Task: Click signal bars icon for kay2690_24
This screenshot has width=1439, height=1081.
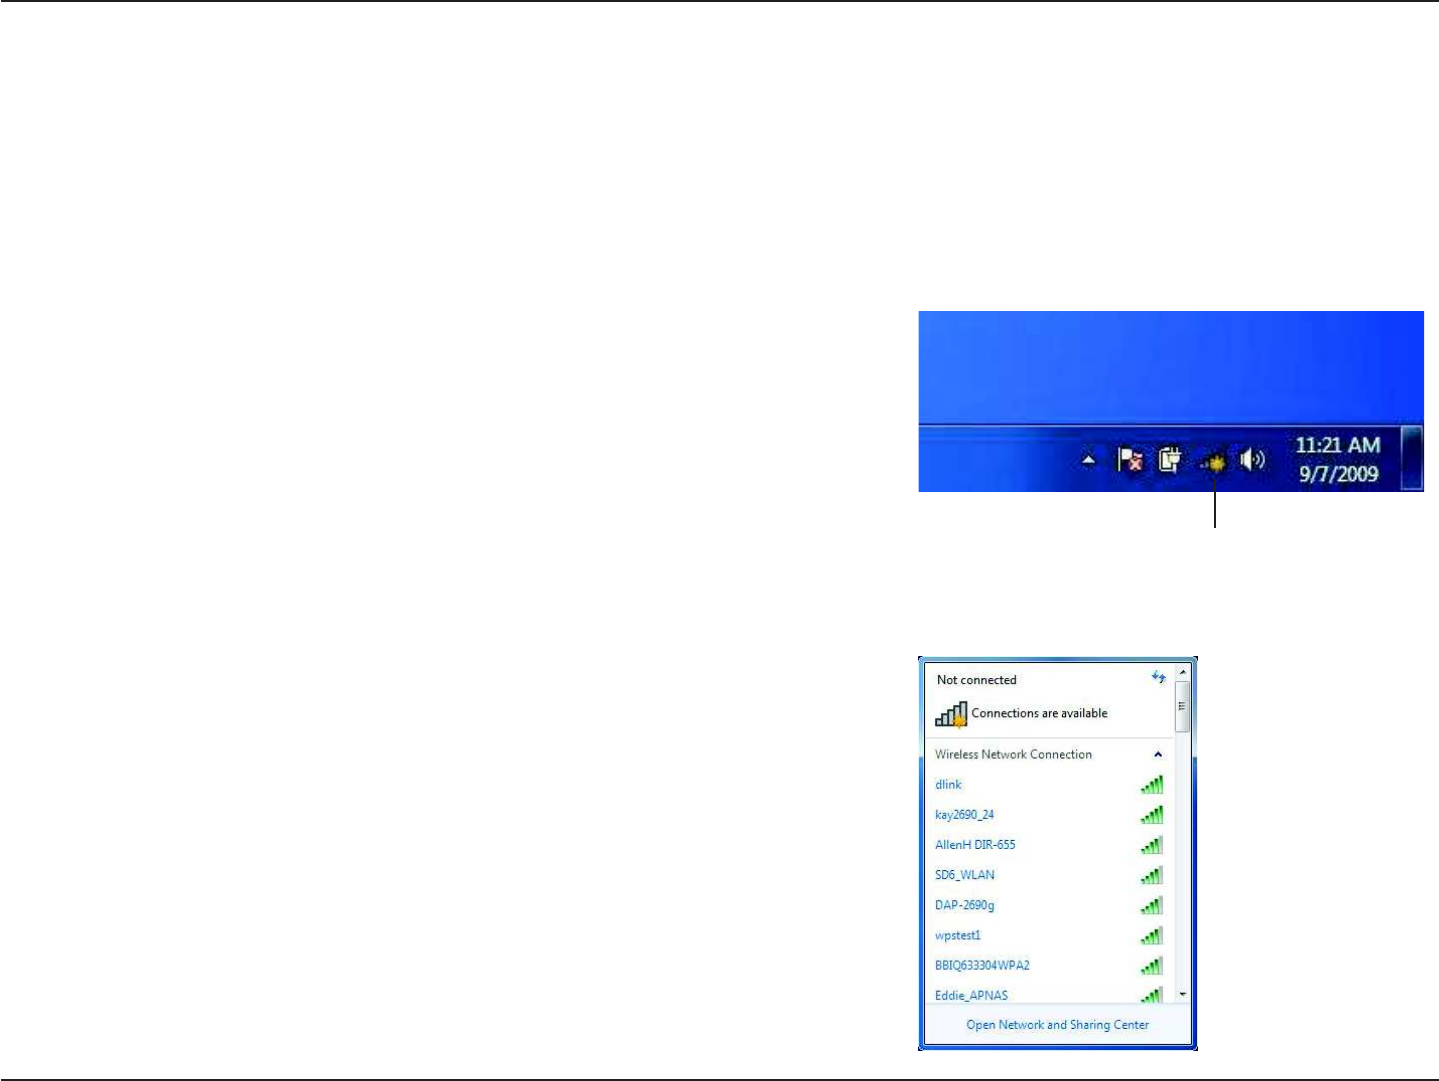Action: 1152,815
